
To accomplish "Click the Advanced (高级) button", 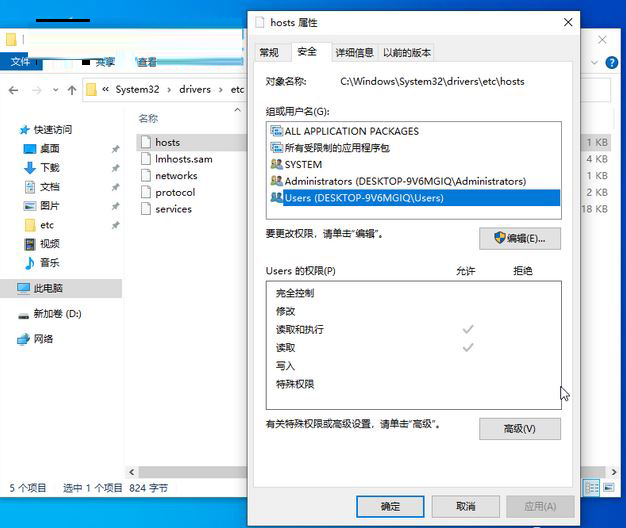I will point(520,428).
